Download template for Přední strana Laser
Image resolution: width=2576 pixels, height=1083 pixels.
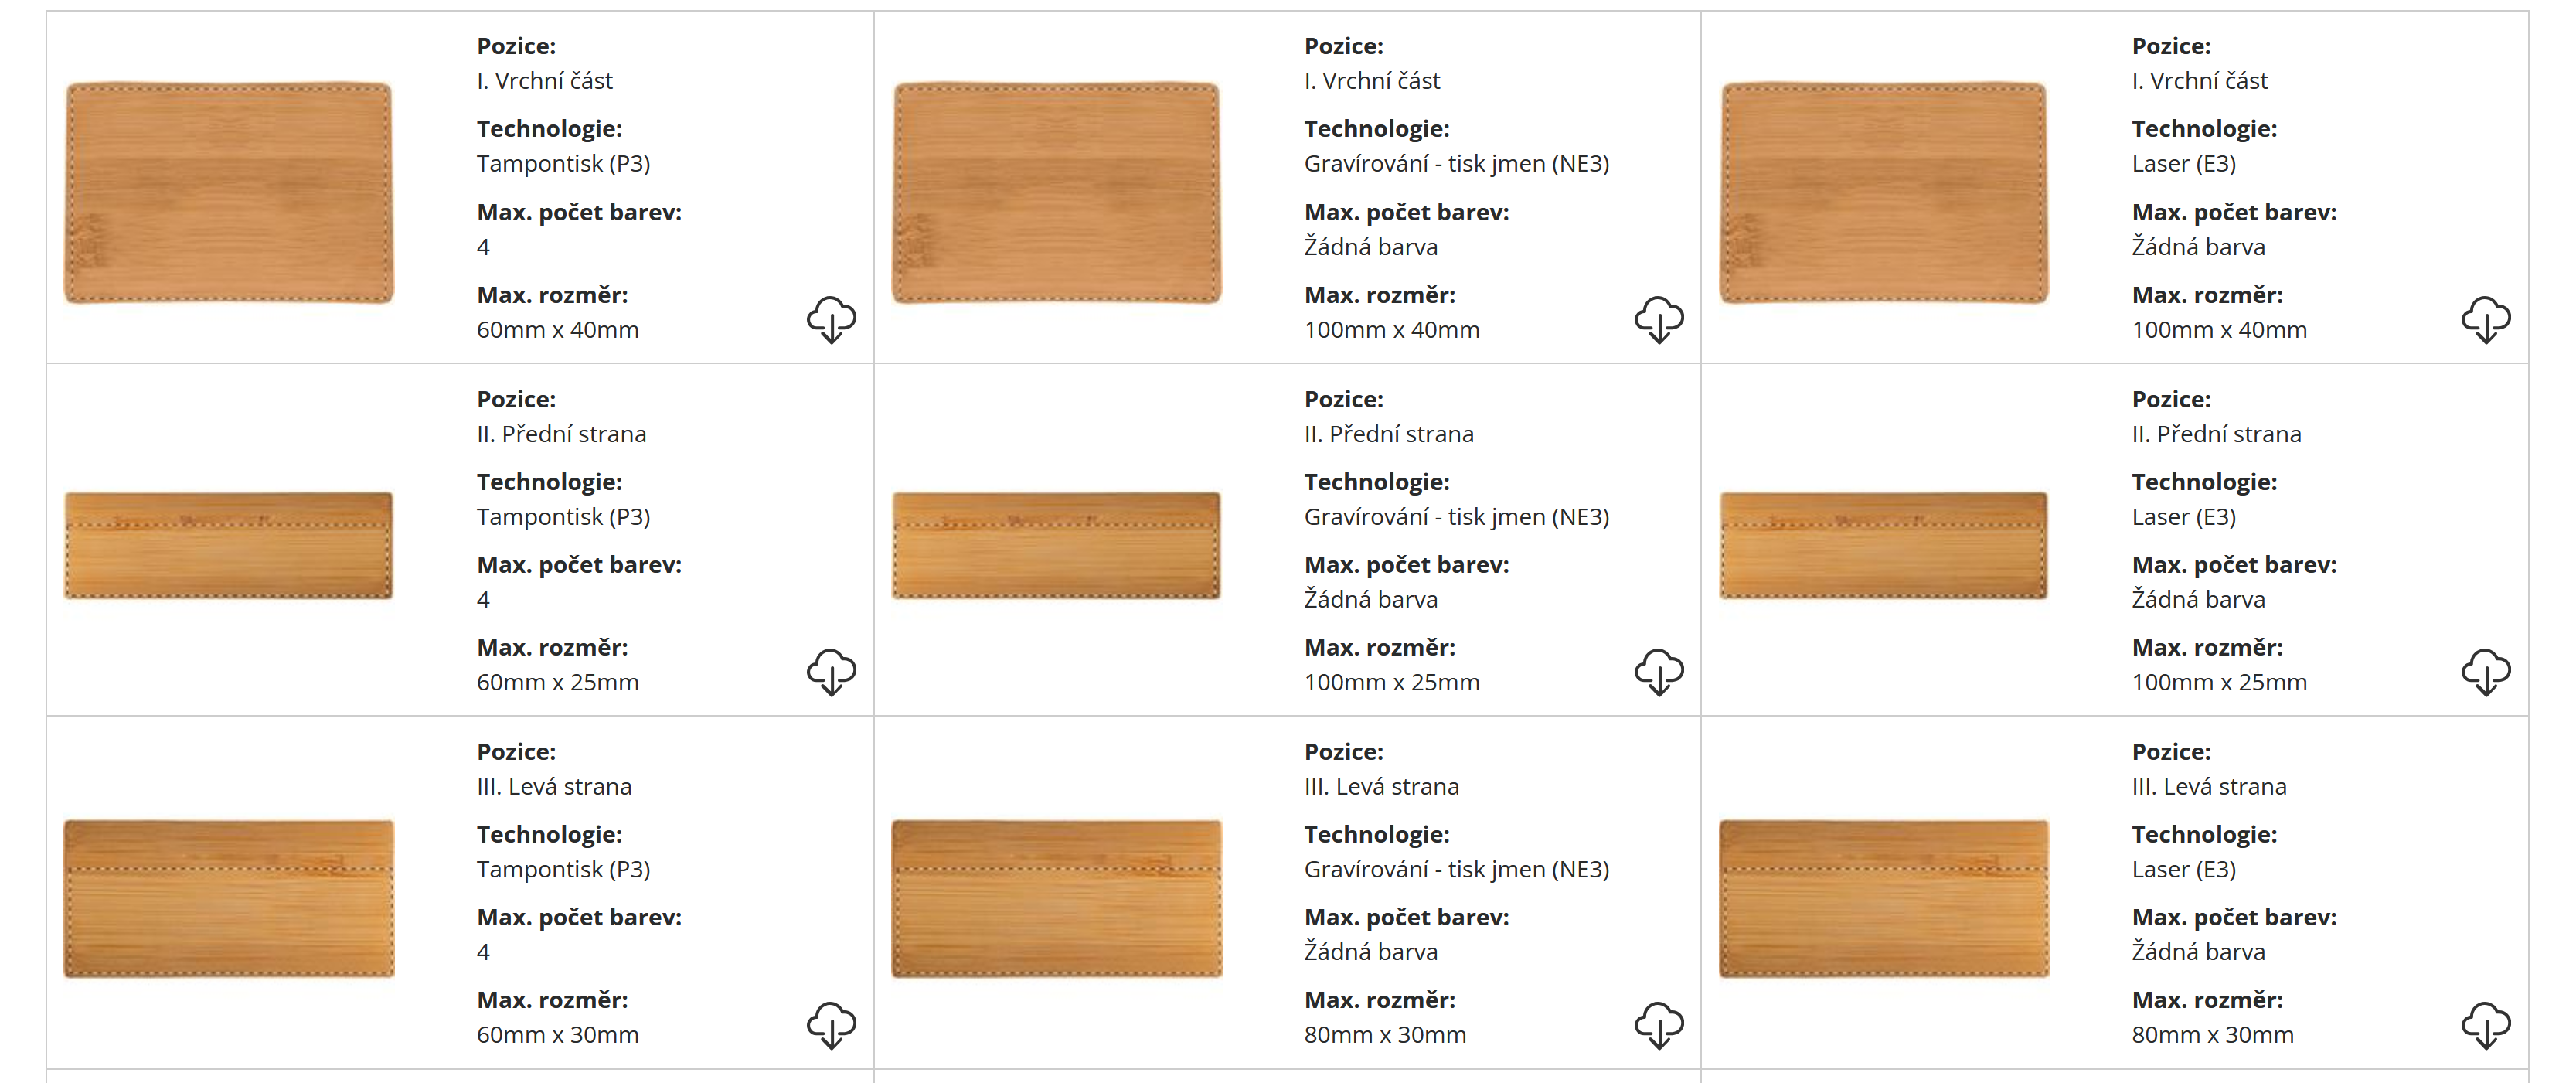pos(2485,672)
